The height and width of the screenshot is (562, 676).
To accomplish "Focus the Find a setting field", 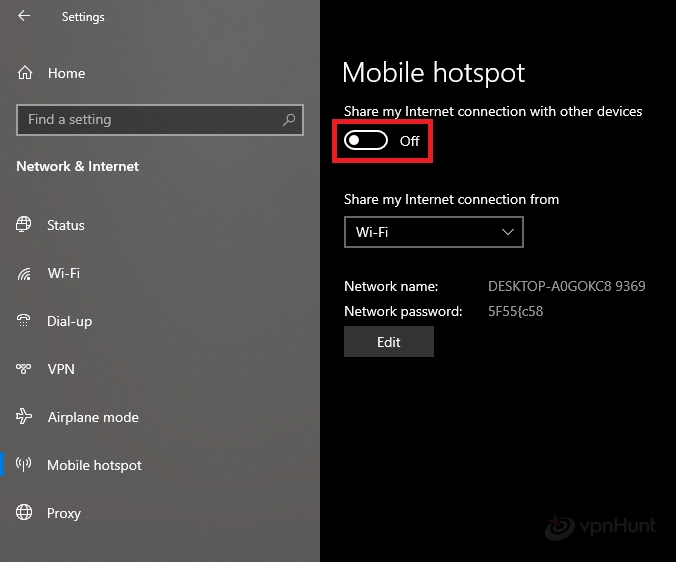I will 160,119.
